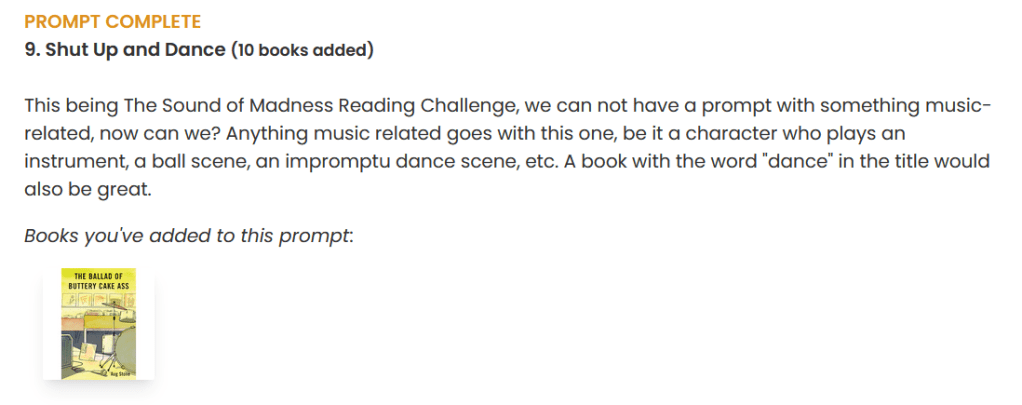Viewport: 1022px width, 405px height.
Task: Click the number "9." before the prompt title
Action: click(32, 50)
